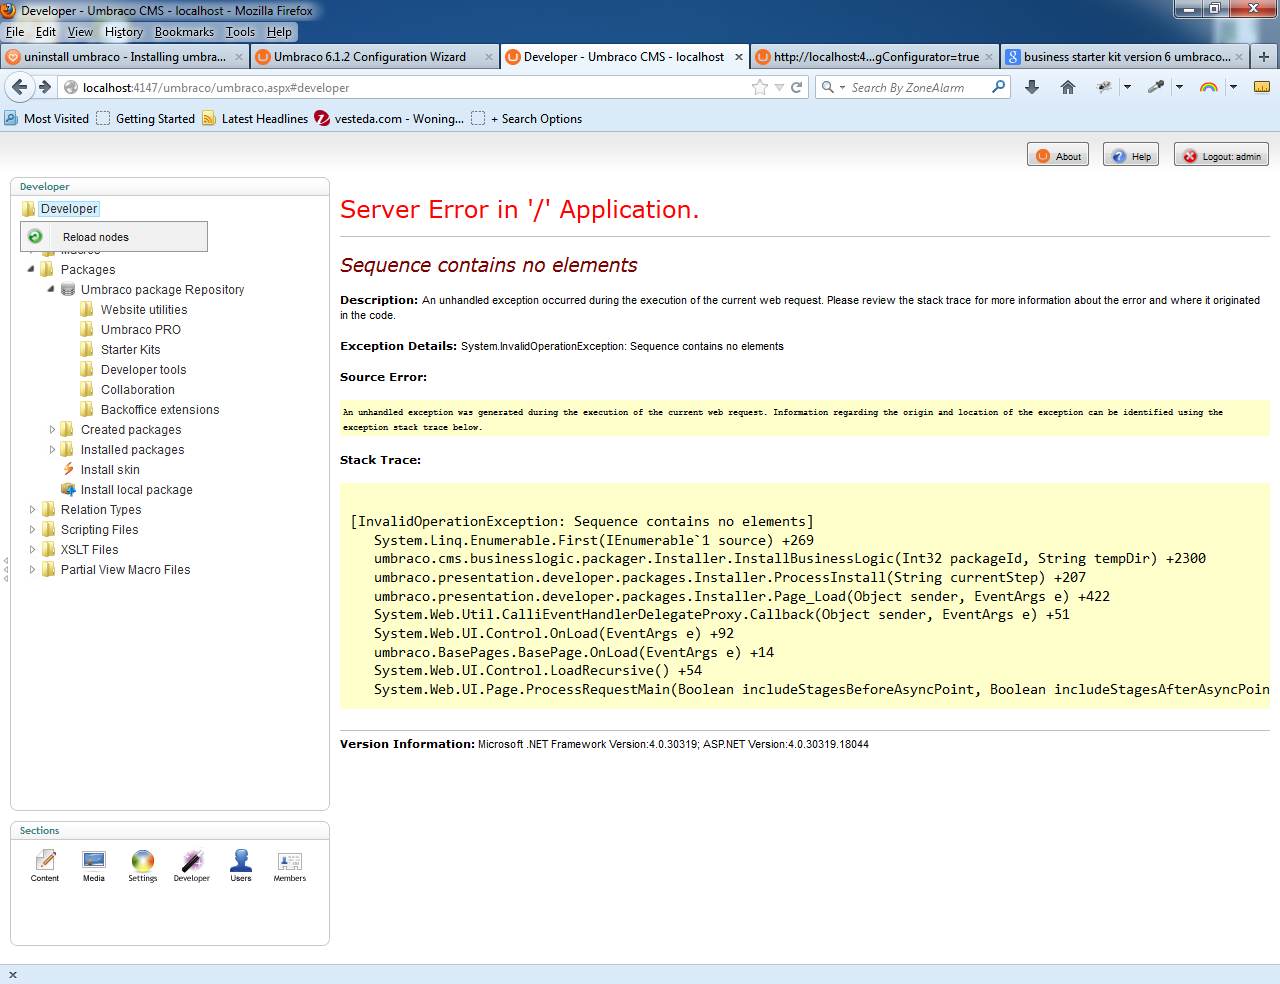
Task: Select Reload nodes in context menu
Action: coord(114,237)
